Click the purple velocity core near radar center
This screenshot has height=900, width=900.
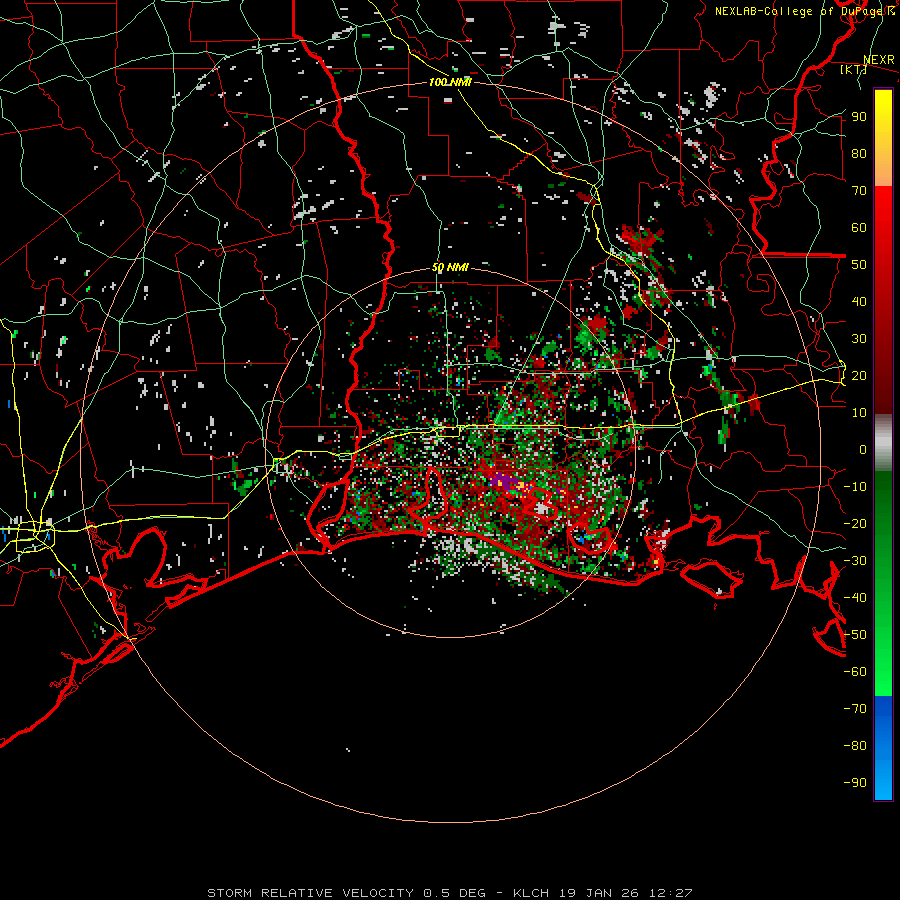503,480
